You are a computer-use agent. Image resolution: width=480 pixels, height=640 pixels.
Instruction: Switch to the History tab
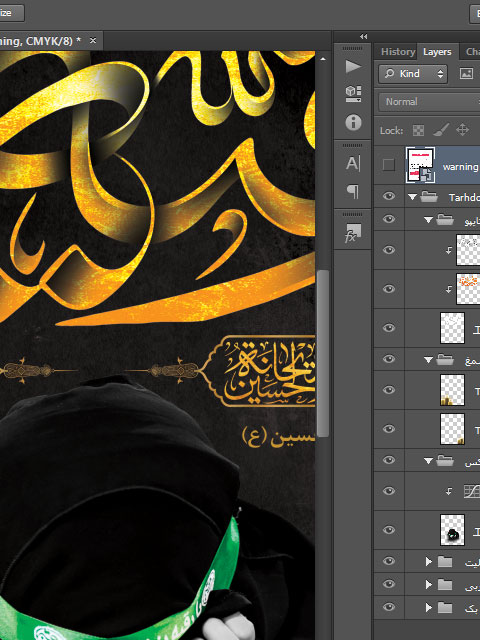coord(398,52)
